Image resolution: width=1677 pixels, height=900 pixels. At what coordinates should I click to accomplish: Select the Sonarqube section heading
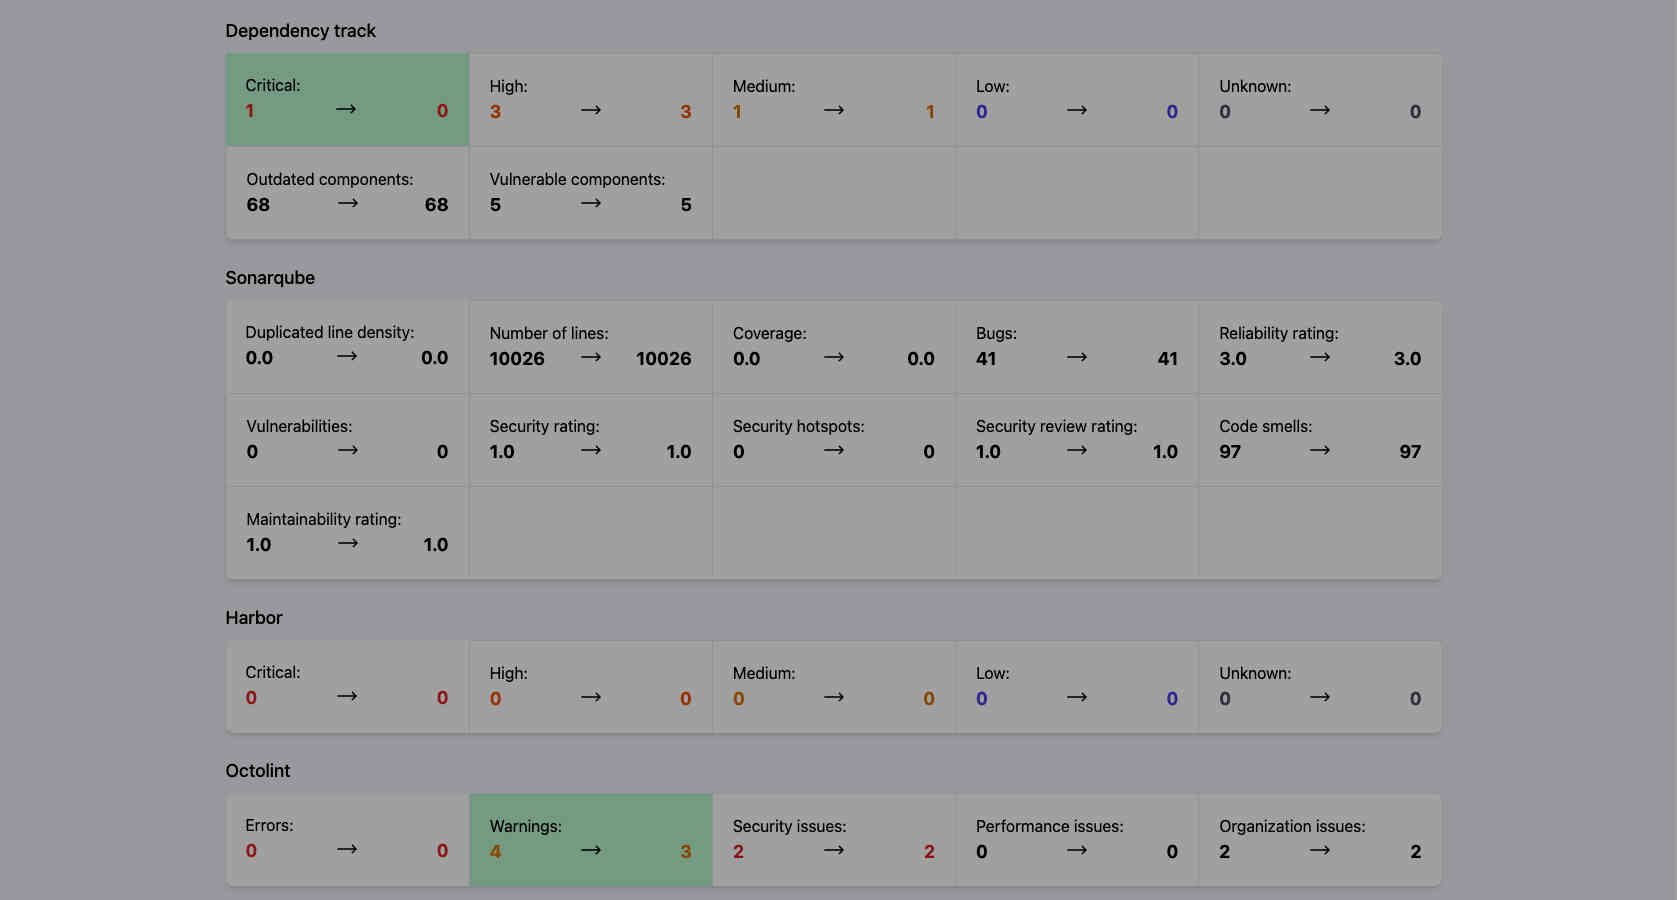(x=270, y=278)
